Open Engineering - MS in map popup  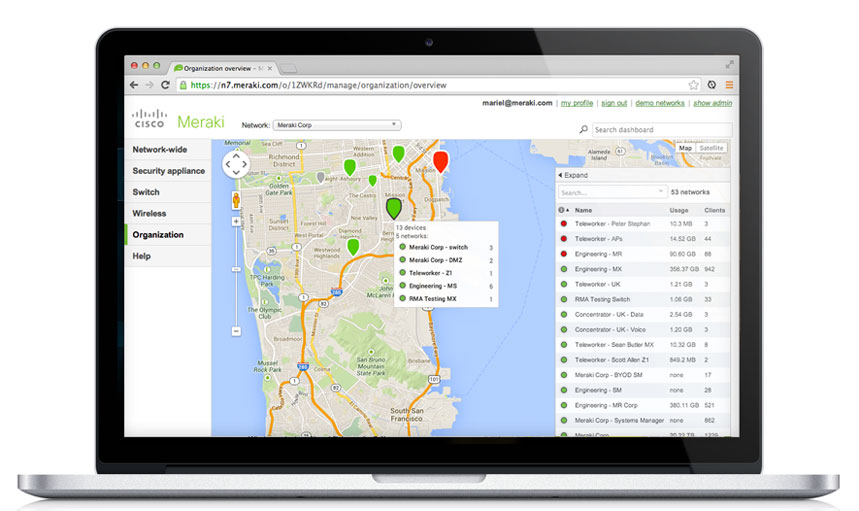433,286
